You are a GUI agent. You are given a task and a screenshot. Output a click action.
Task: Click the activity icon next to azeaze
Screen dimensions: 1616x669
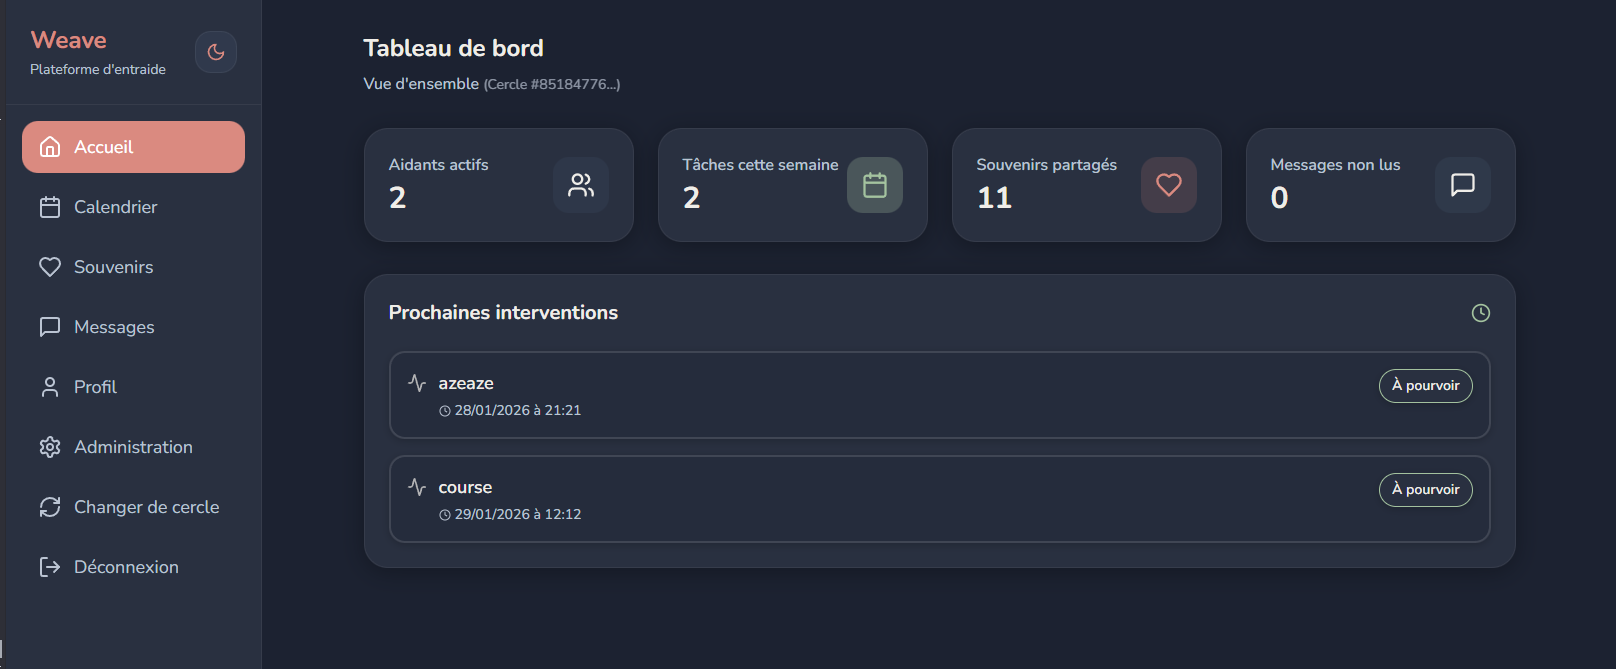[418, 382]
